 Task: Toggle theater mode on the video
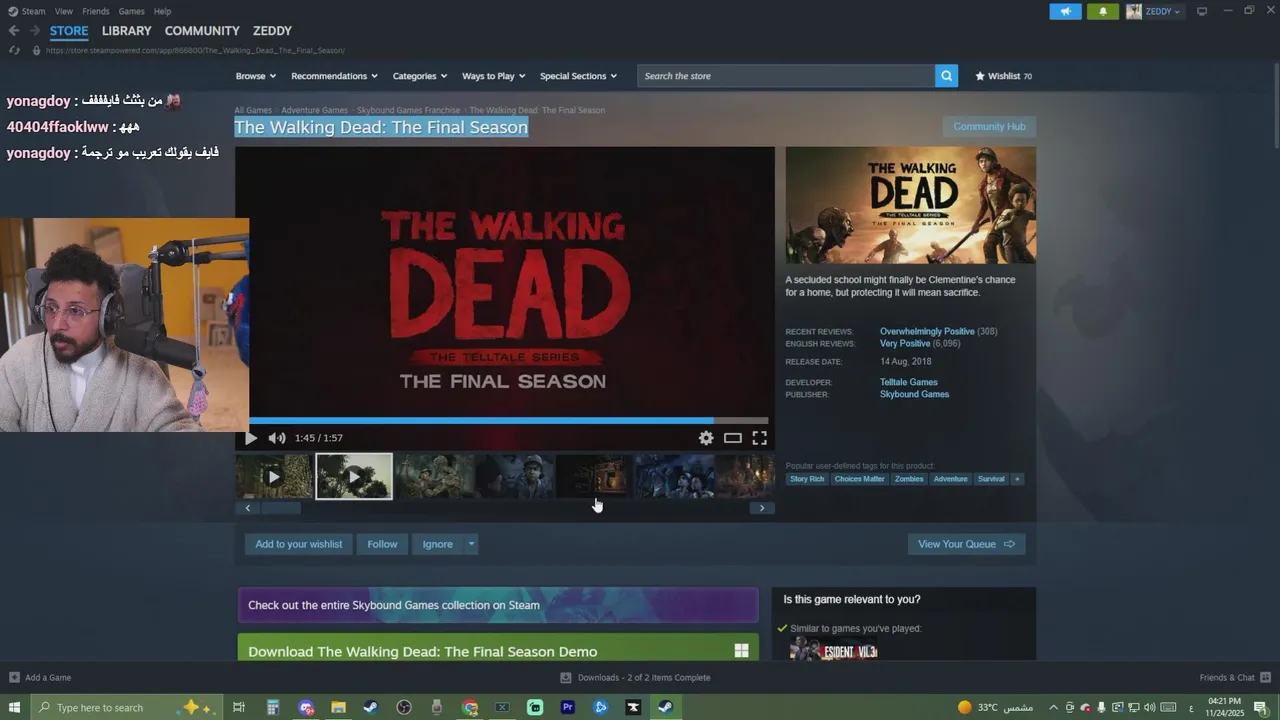click(733, 438)
